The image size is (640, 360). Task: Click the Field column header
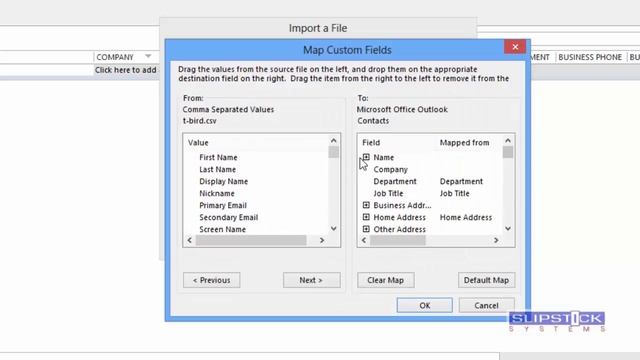pyautogui.click(x=371, y=142)
